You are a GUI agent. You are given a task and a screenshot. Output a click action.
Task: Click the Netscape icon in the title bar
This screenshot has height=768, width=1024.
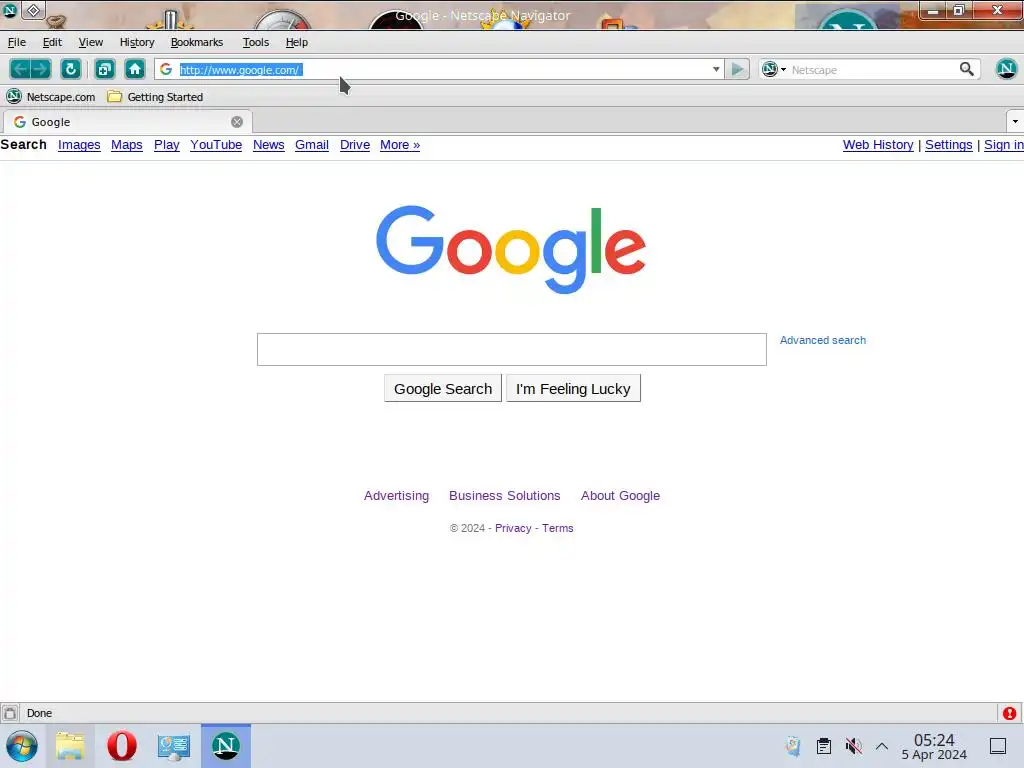pos(10,10)
